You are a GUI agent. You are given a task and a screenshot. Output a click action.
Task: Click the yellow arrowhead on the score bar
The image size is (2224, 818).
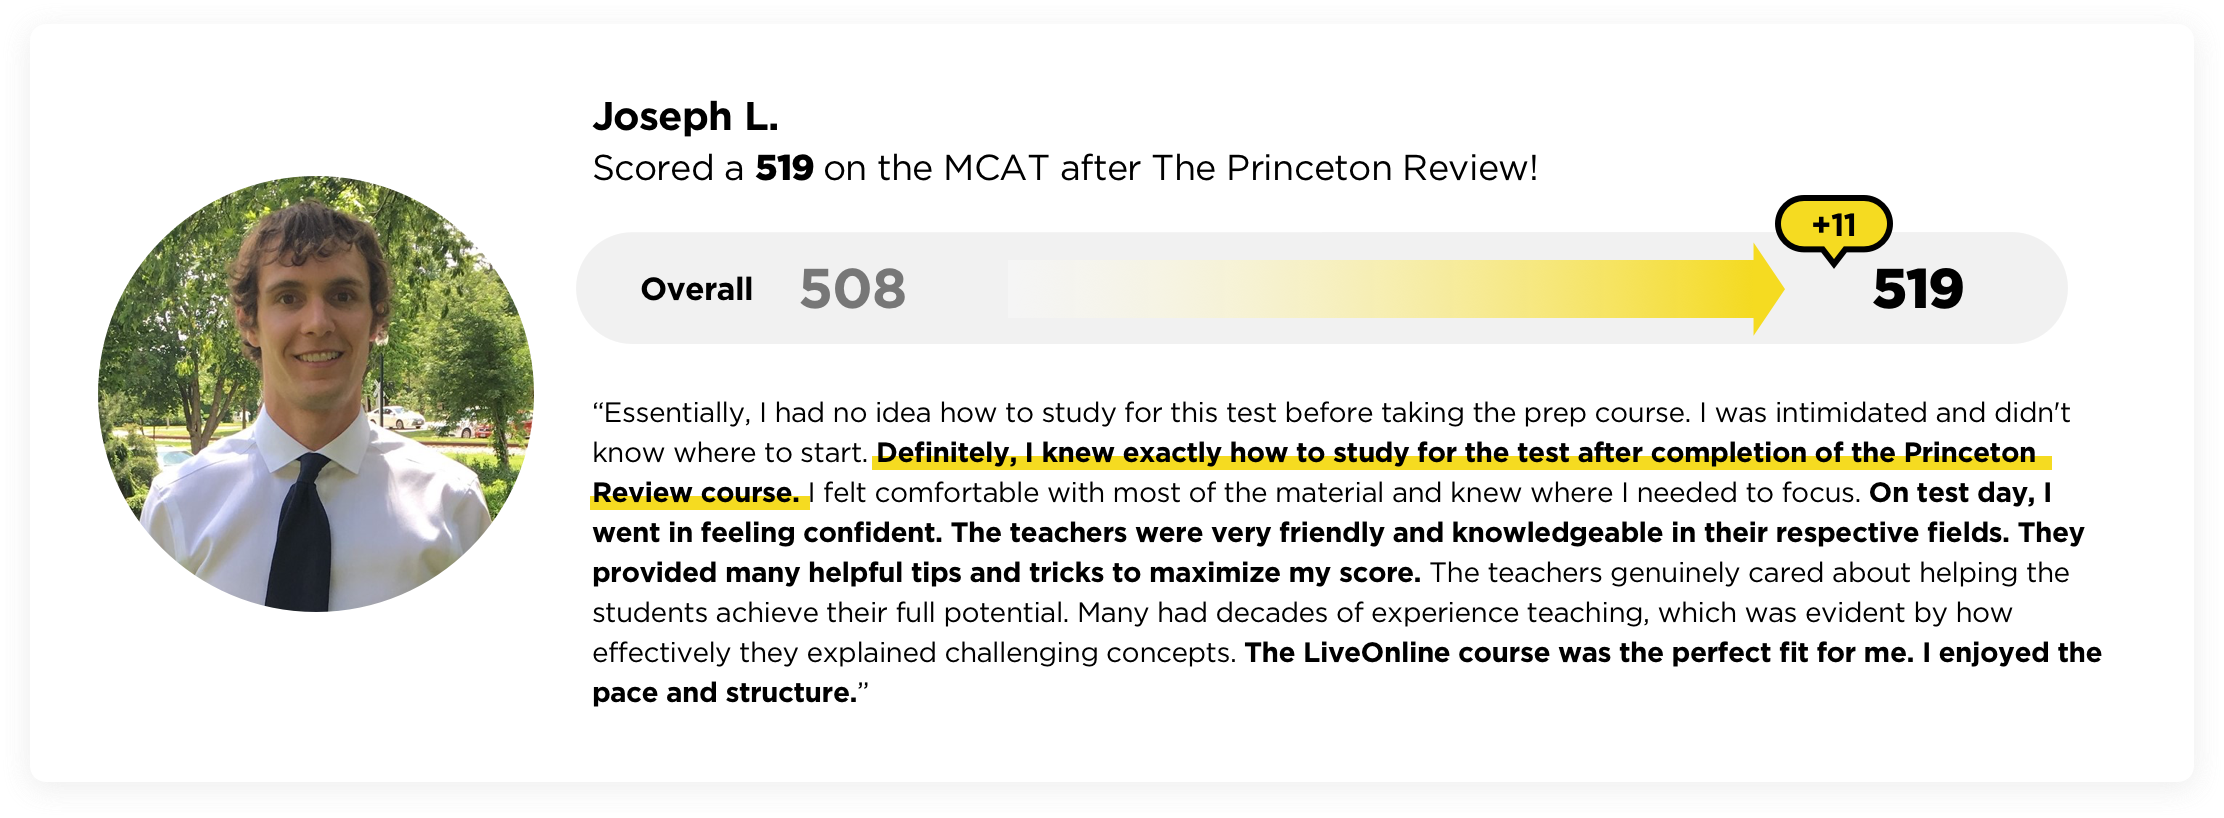[x=1767, y=289]
